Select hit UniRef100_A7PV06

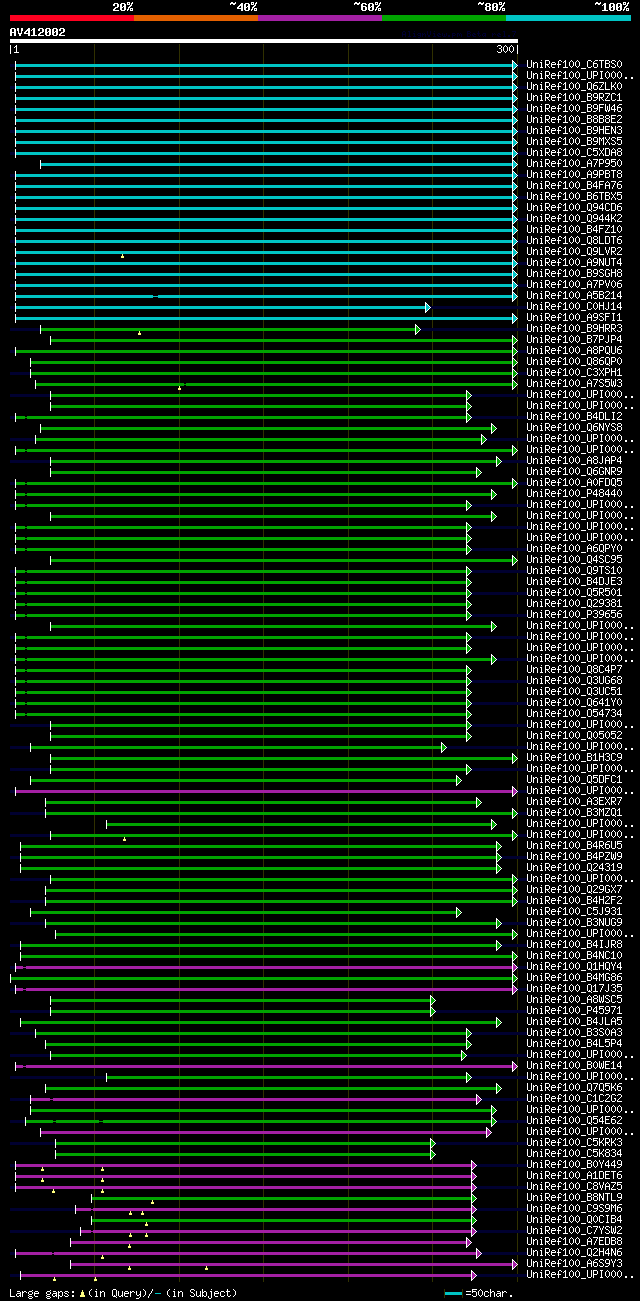[x=574, y=285]
